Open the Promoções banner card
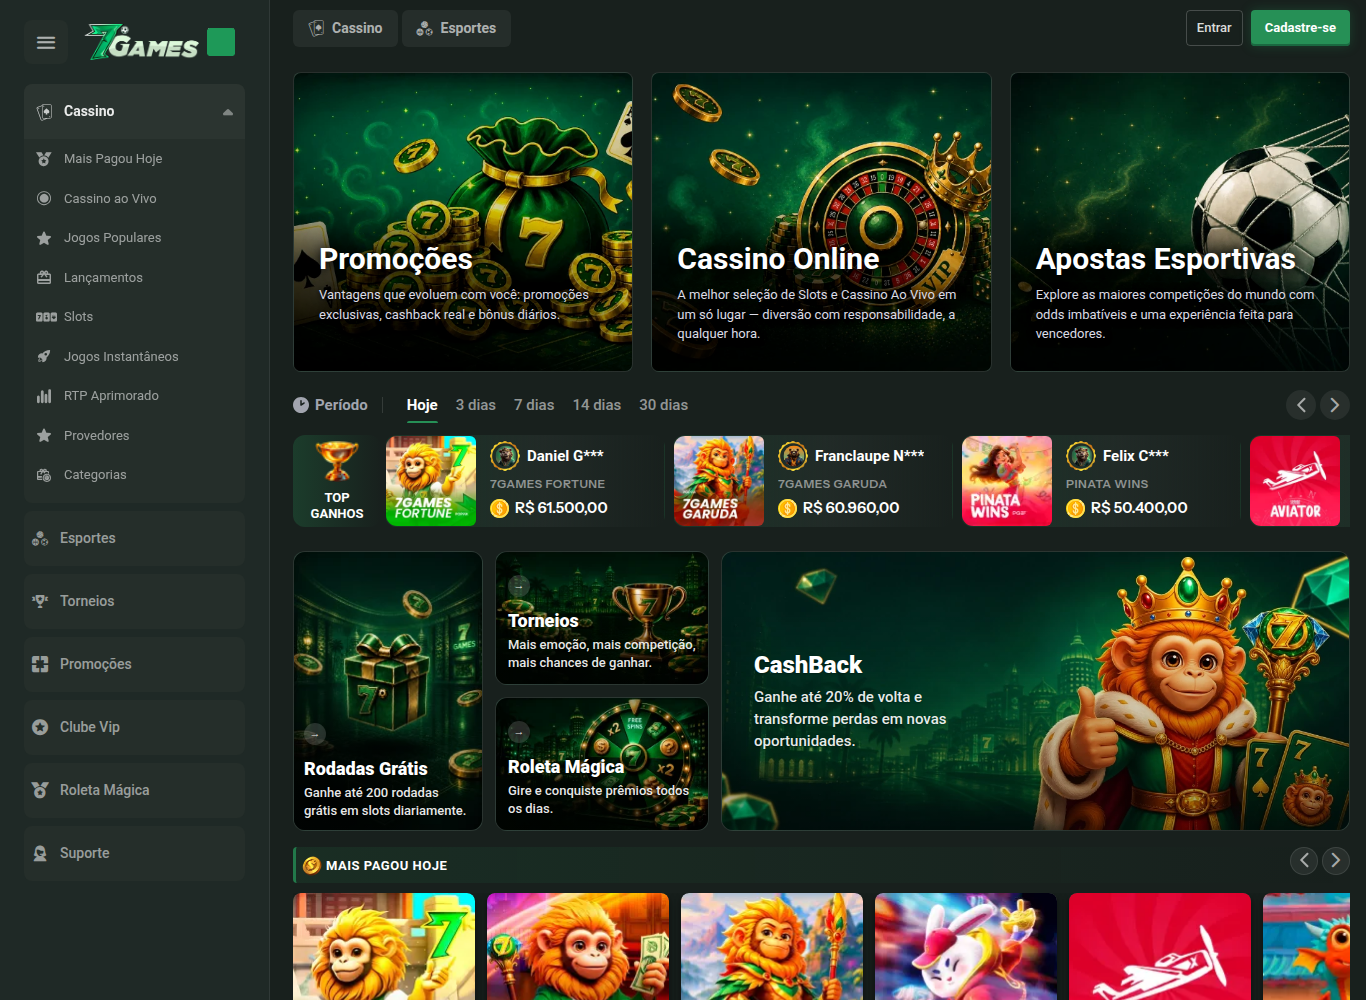The image size is (1366, 1000). 463,222
